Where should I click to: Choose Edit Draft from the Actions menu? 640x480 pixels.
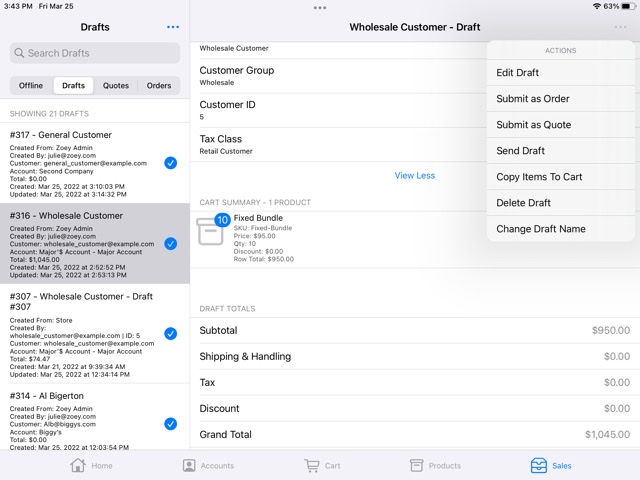point(560,73)
